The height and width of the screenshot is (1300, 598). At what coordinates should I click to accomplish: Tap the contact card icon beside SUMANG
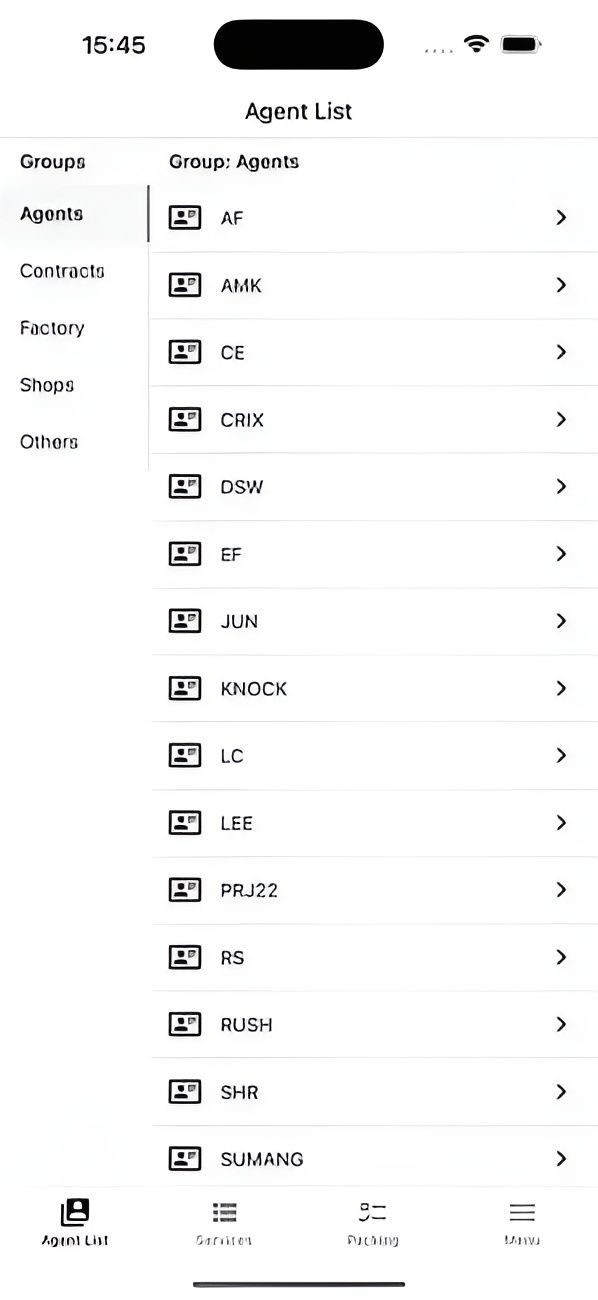pos(185,1158)
